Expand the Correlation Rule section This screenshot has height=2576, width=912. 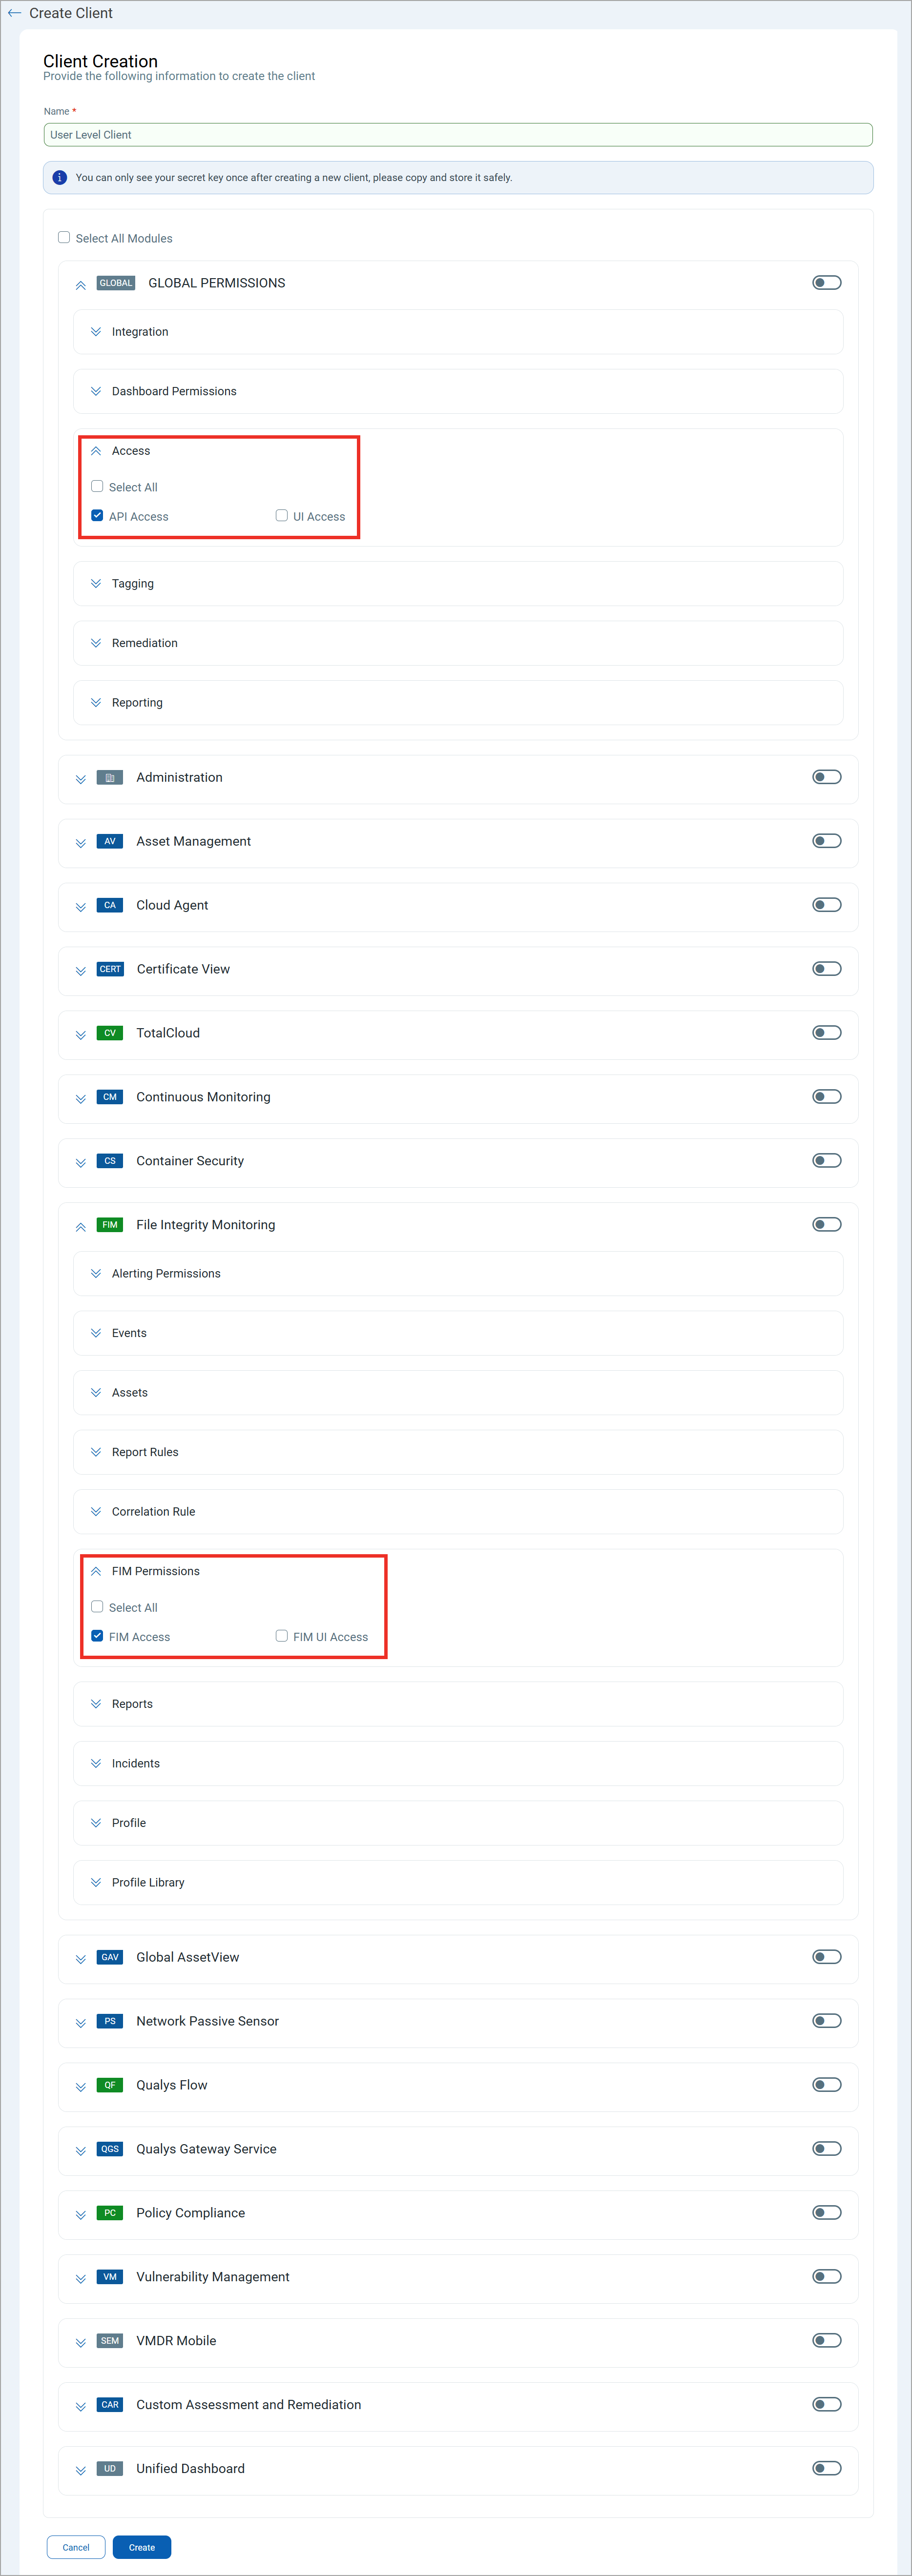pyautogui.click(x=96, y=1511)
